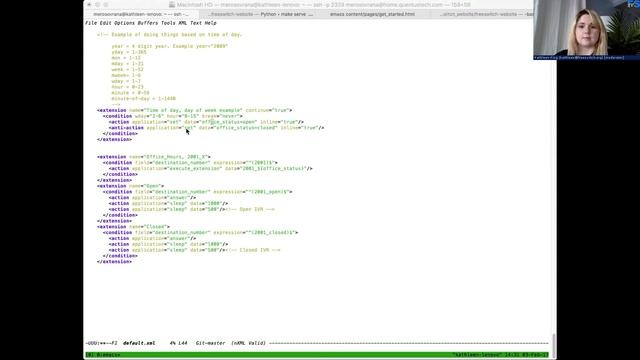The image size is (640, 360).
Task: Click the 'Closed IVR' comment
Action: click(253, 250)
